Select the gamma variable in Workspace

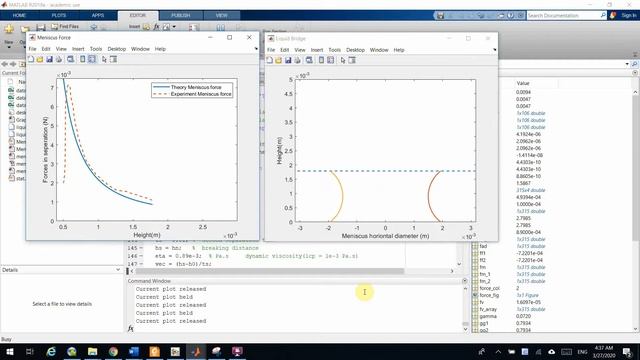coord(488,316)
